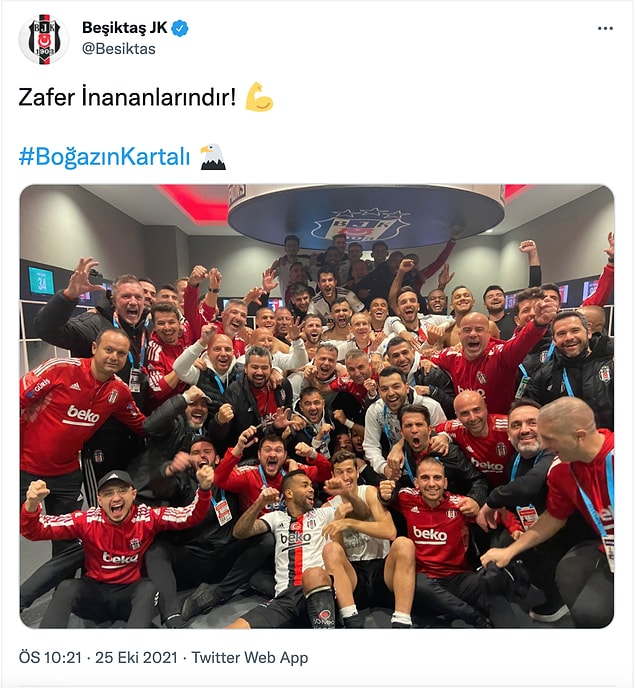The height and width of the screenshot is (688, 635).
Task: Click the red accreditation badge on lanyard
Action: (223, 512)
